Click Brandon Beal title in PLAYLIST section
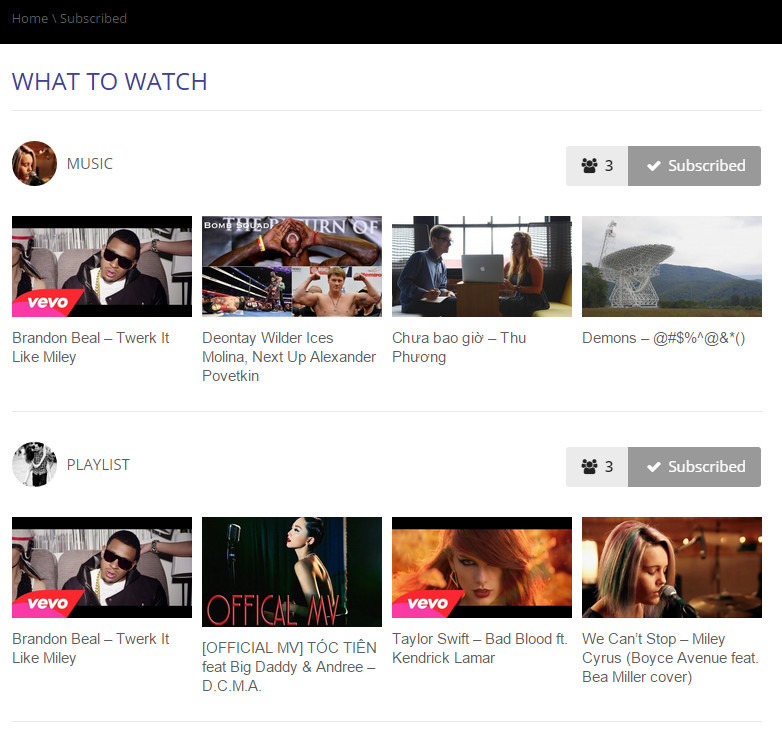Viewport: 782px width, 739px height. point(90,648)
